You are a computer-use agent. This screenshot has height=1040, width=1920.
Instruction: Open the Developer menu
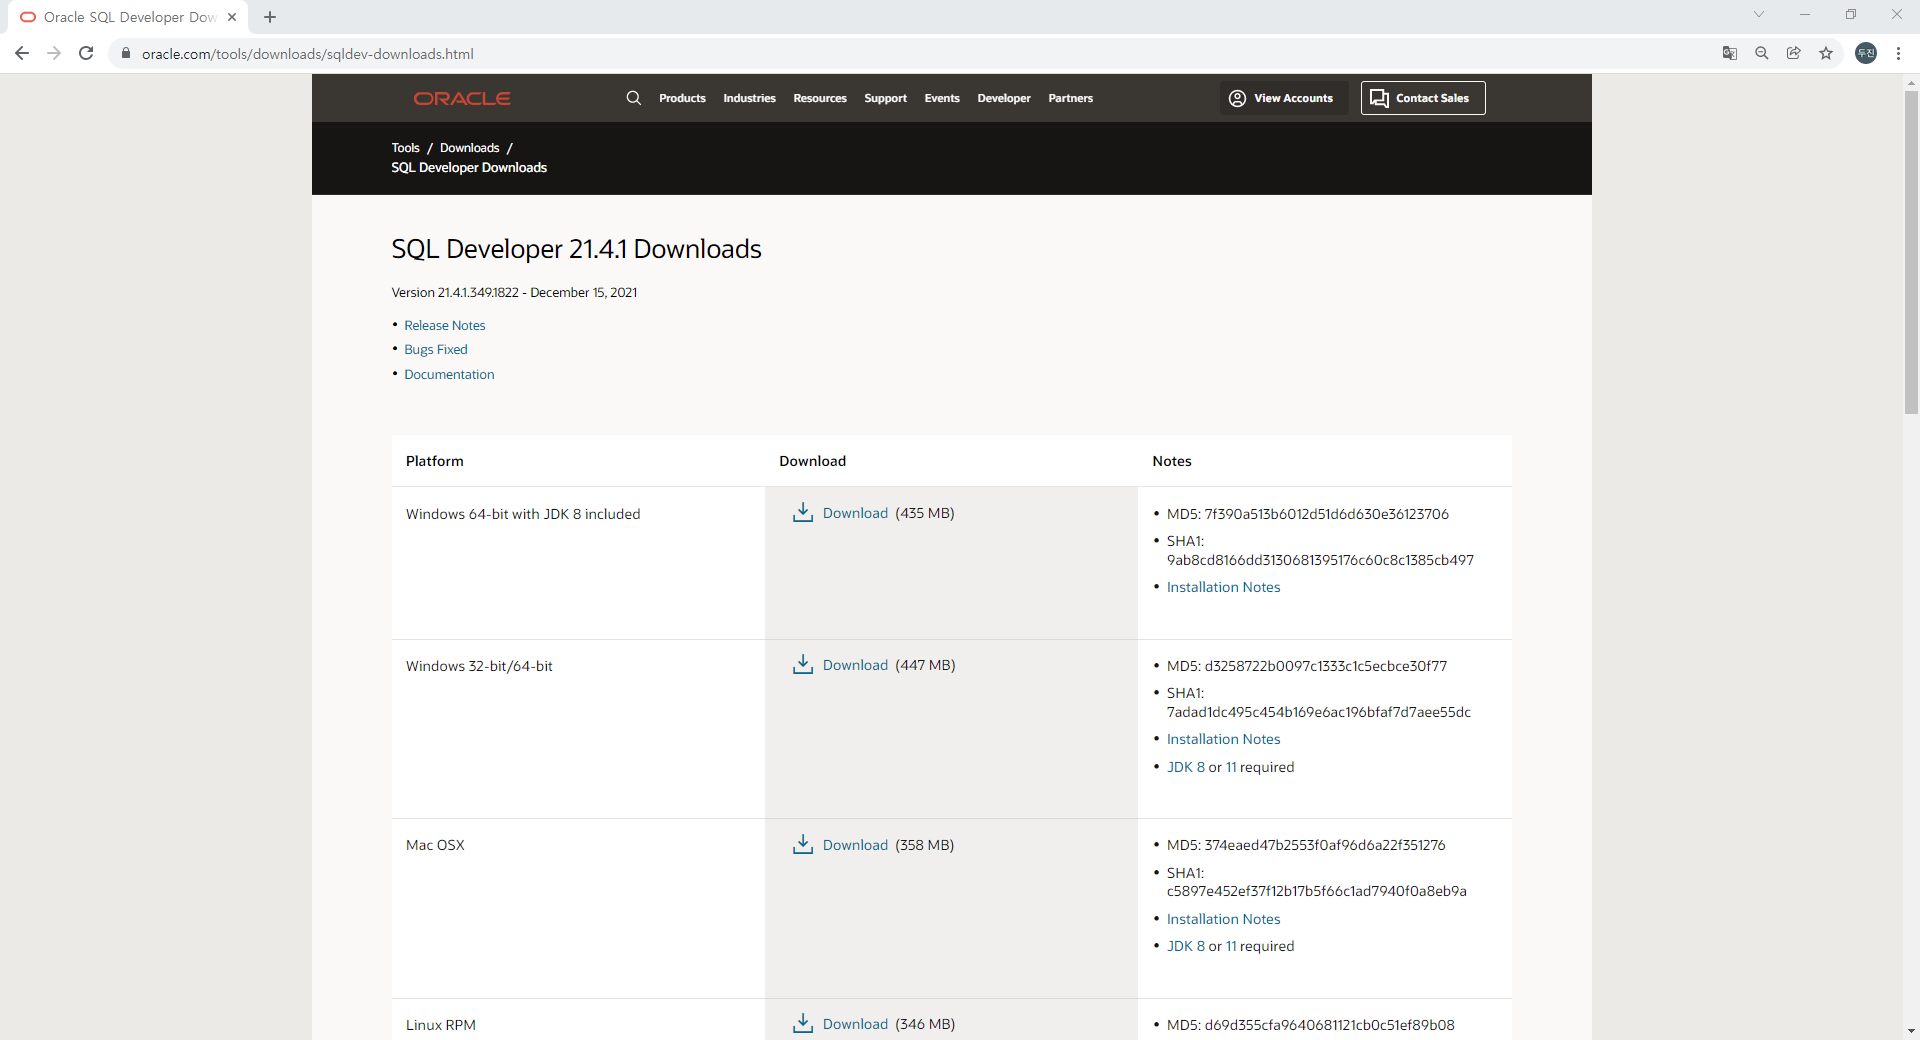(1004, 98)
